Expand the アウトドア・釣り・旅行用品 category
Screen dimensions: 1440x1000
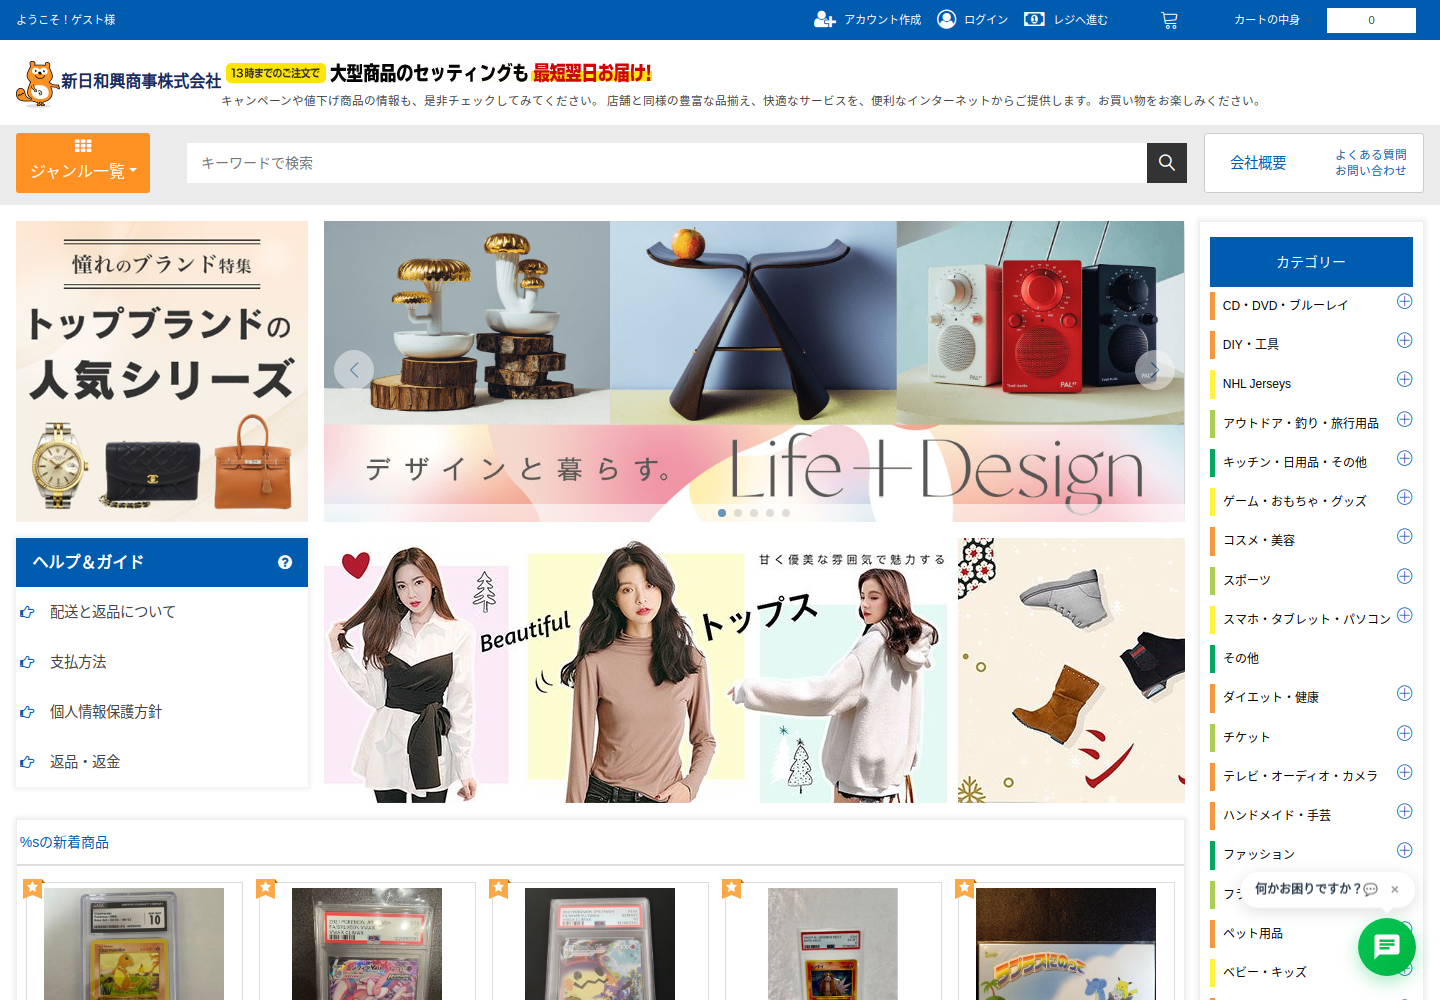1404,419
